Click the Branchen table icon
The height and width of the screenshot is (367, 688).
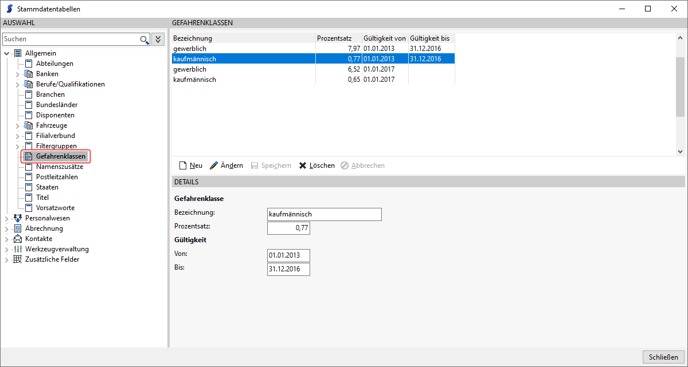tap(29, 94)
